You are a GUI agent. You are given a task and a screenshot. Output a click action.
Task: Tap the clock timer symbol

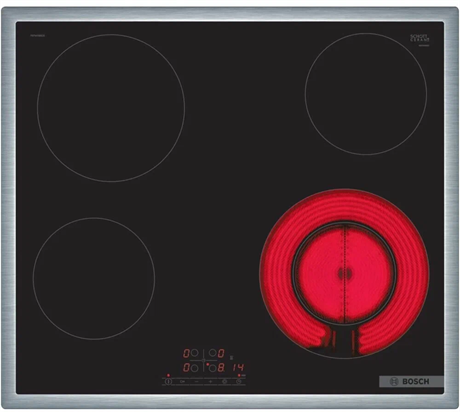[x=239, y=381]
